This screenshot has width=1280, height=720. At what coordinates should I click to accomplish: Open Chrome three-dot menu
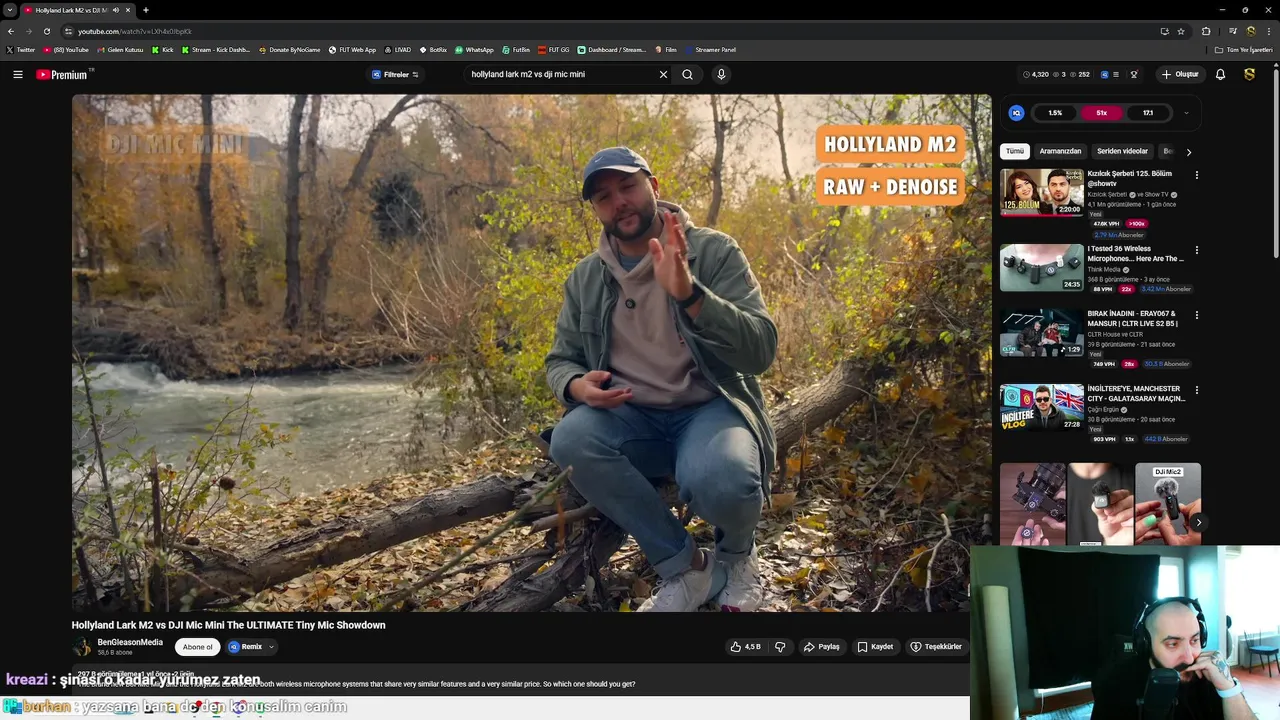click(1268, 31)
